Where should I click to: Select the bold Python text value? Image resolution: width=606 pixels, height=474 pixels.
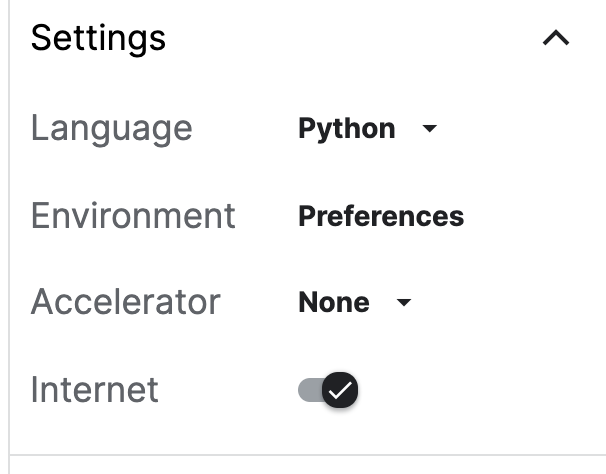coord(346,129)
